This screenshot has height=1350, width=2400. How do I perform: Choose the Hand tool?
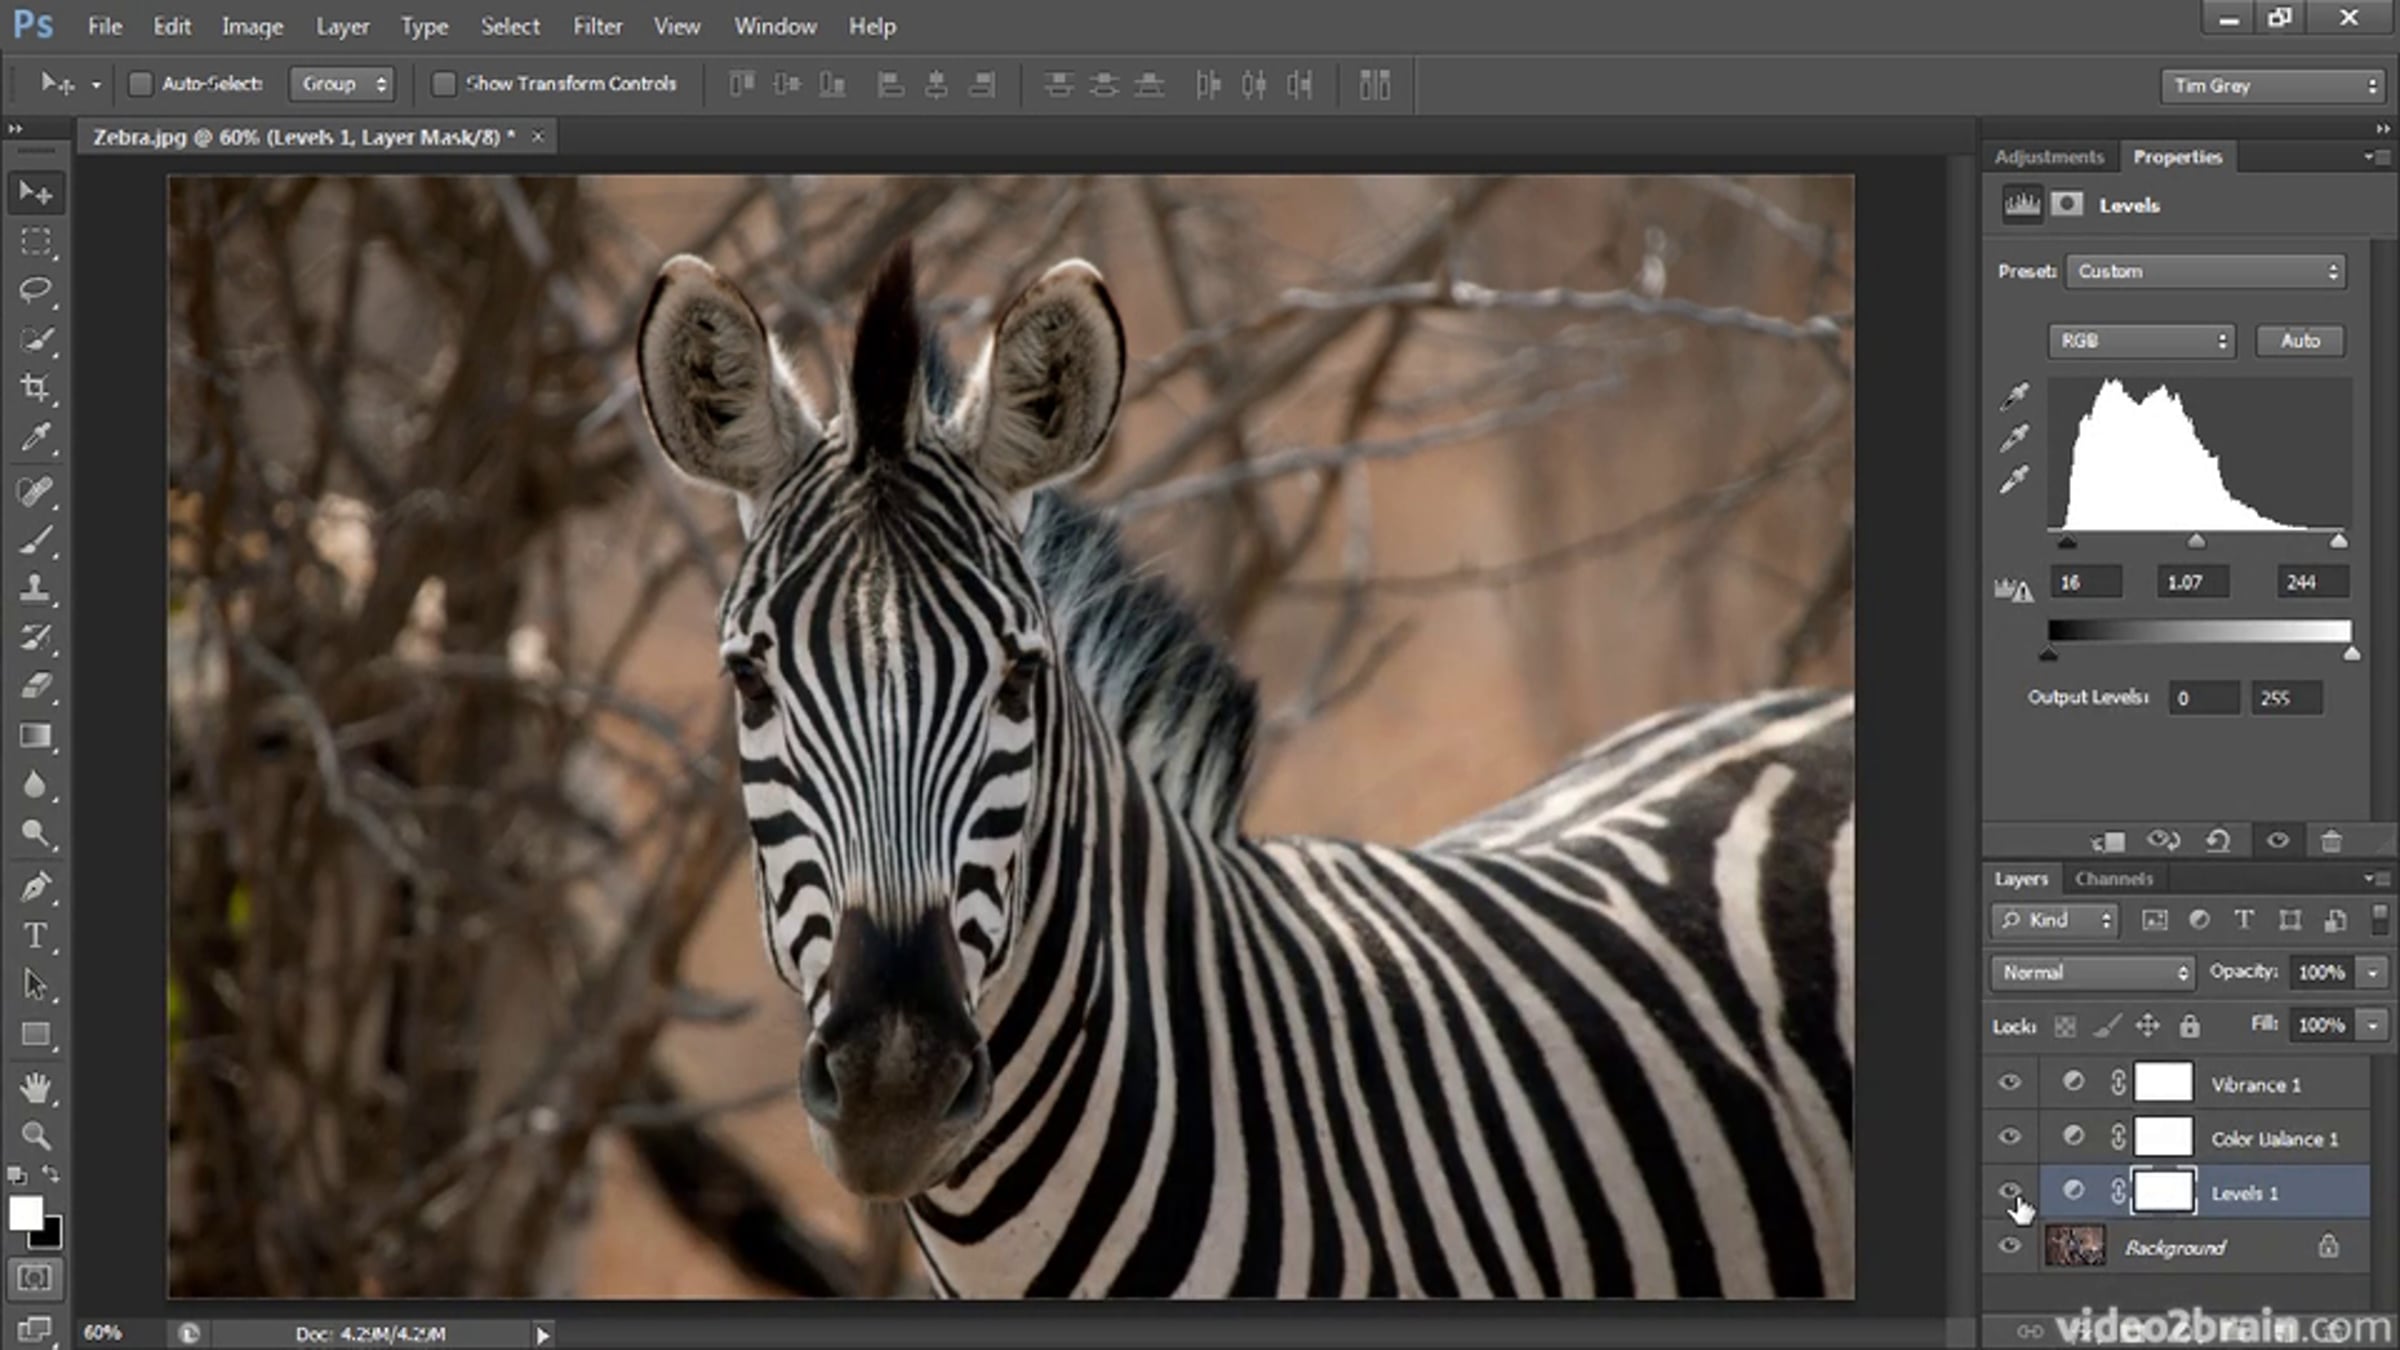(x=36, y=1087)
